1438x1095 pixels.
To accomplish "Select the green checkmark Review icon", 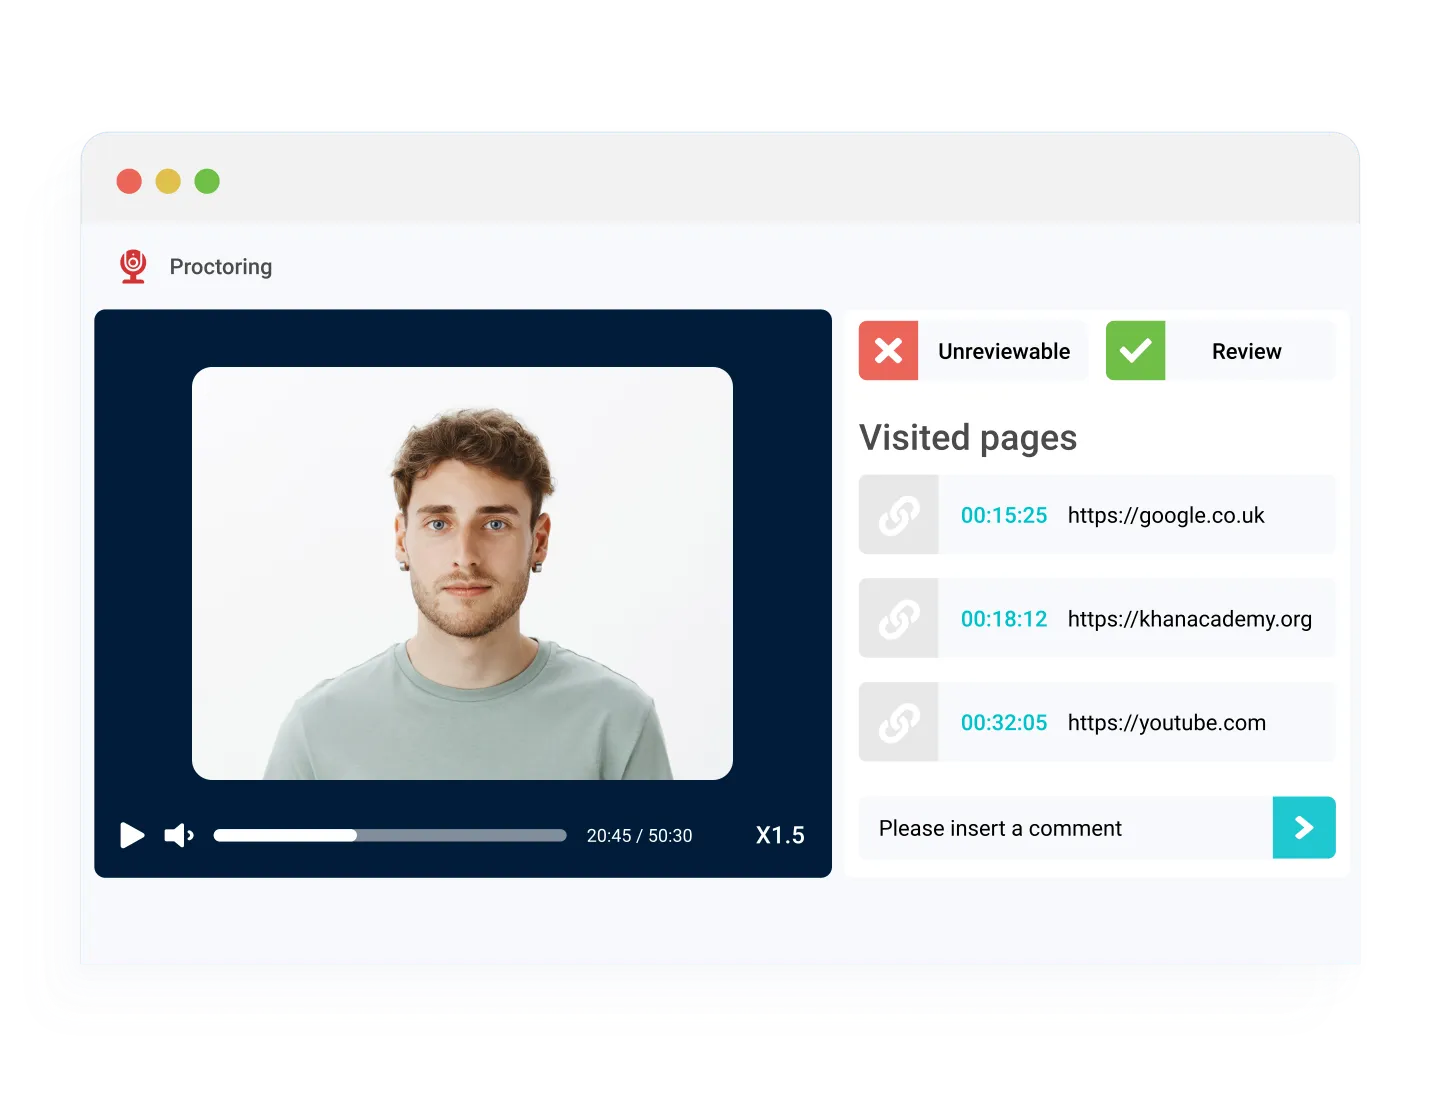I will [x=1135, y=350].
